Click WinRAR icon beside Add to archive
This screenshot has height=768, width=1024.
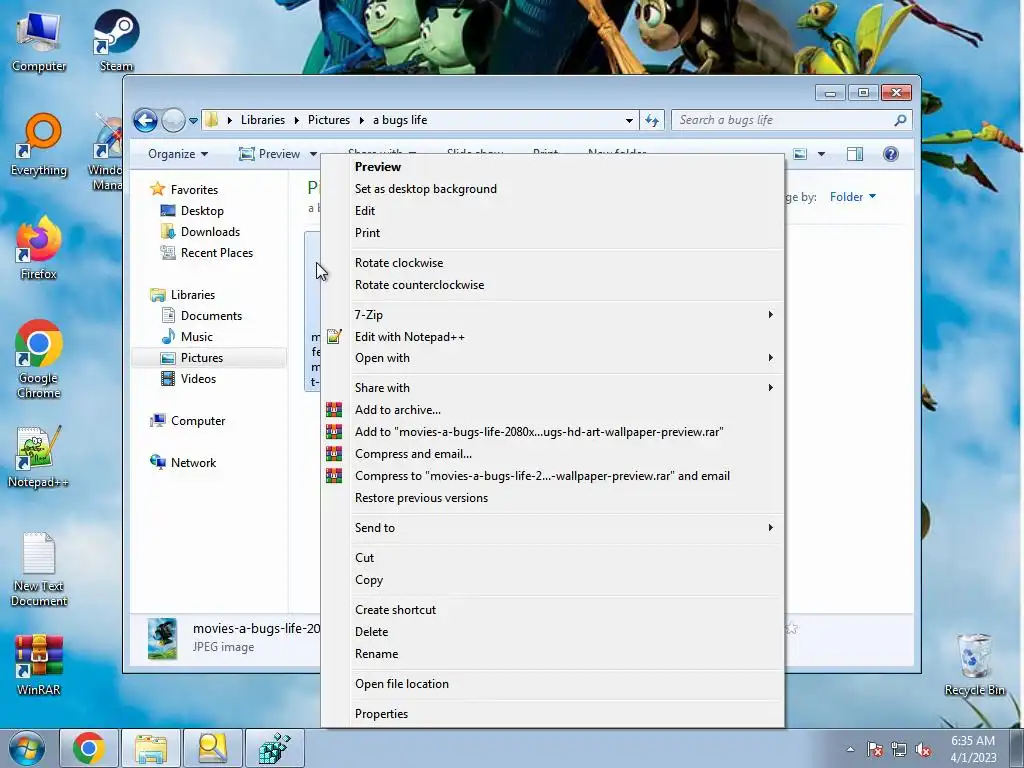334,410
